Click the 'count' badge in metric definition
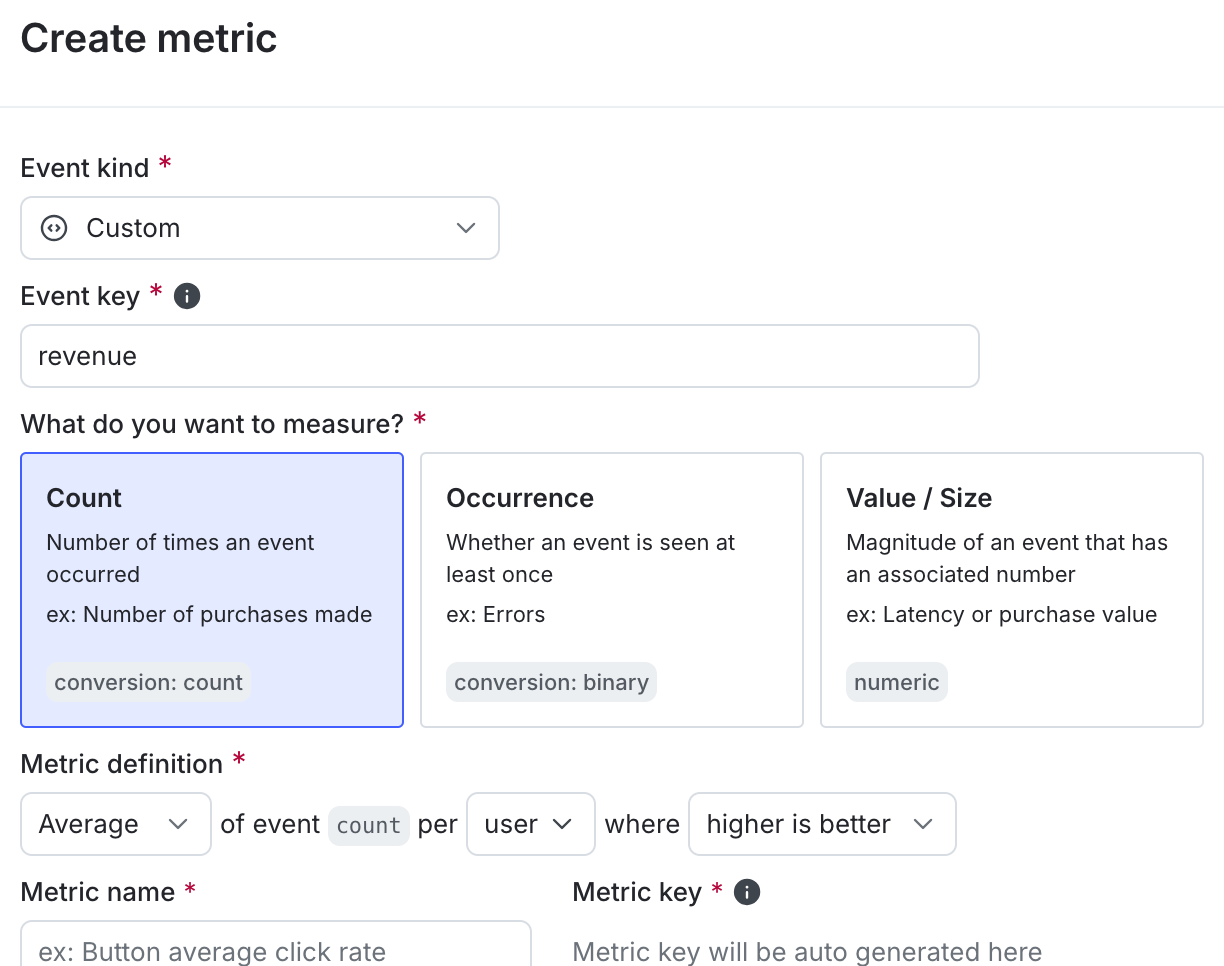The width and height of the screenshot is (1224, 966). click(368, 826)
